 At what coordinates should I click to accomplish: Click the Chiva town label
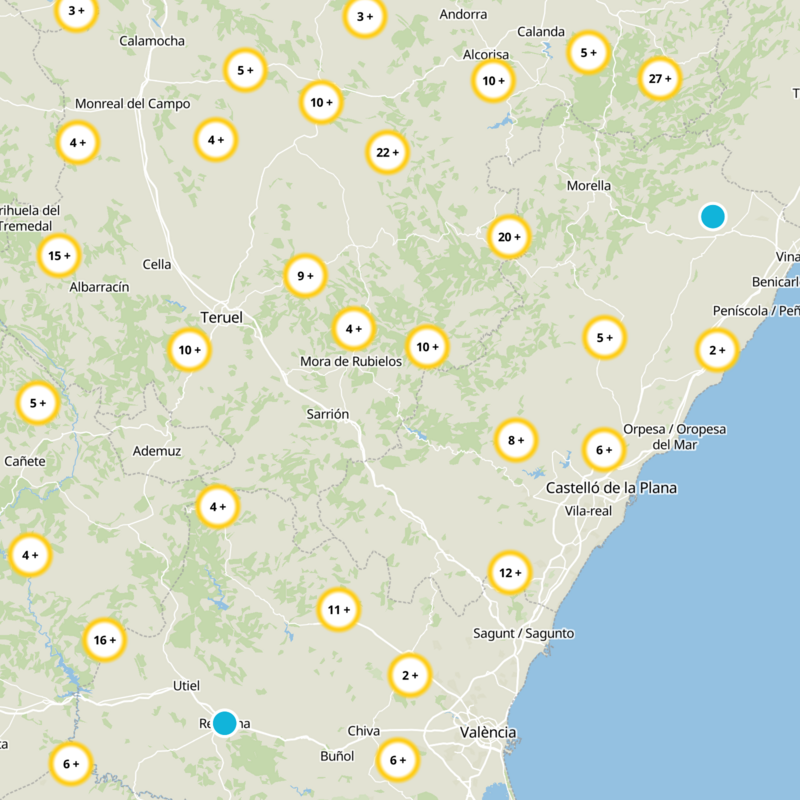[363, 731]
